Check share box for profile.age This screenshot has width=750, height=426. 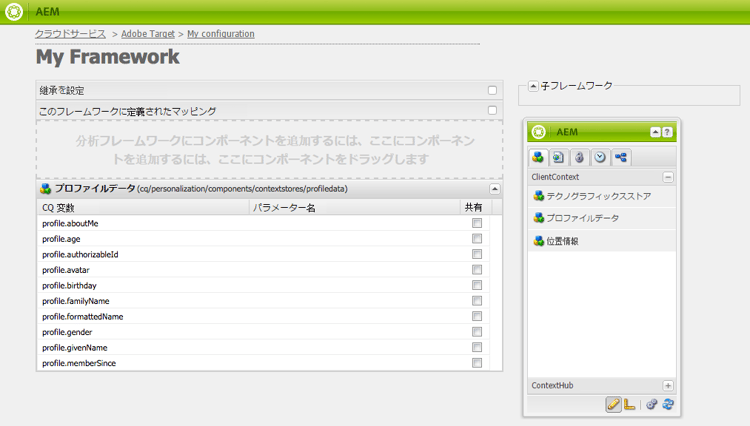pyautogui.click(x=477, y=239)
